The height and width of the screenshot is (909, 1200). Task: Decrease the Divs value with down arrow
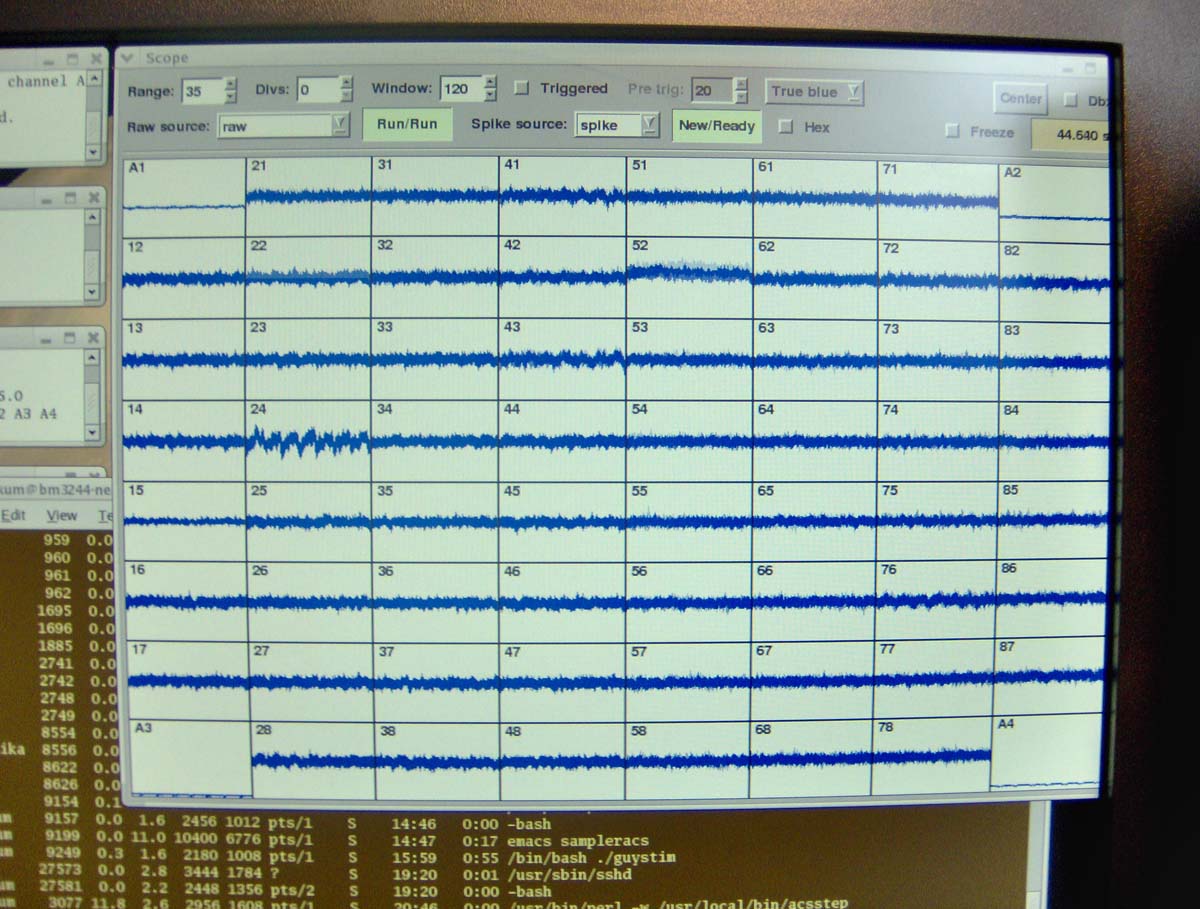(x=347, y=96)
